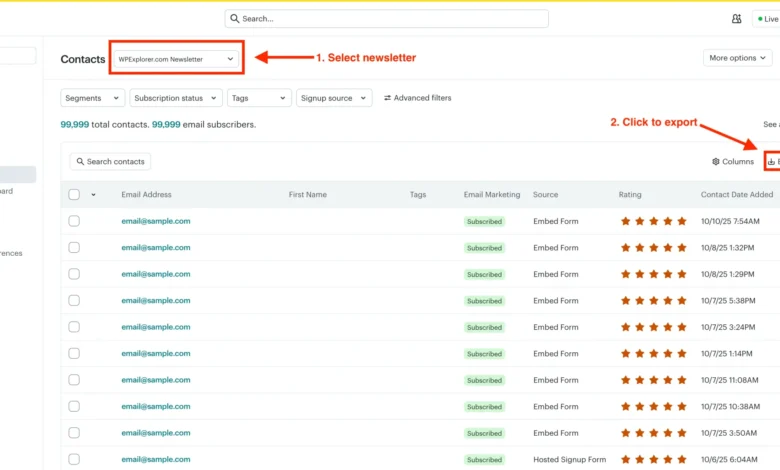Click the fifth rating star in the 10/10/25 row
Viewport: 780px width, 470px height.
[x=682, y=221]
